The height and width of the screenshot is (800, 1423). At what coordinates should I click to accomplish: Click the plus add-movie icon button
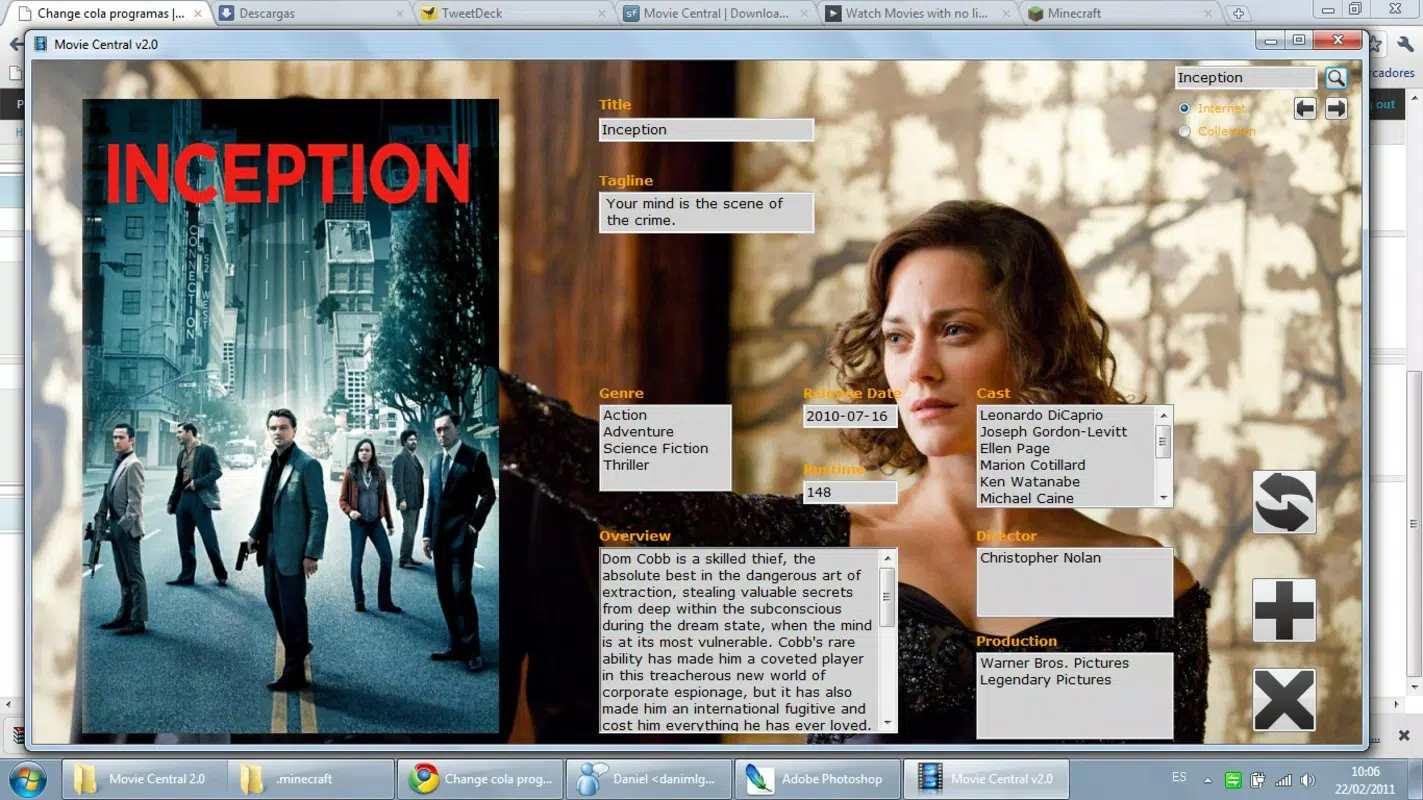click(x=1284, y=610)
